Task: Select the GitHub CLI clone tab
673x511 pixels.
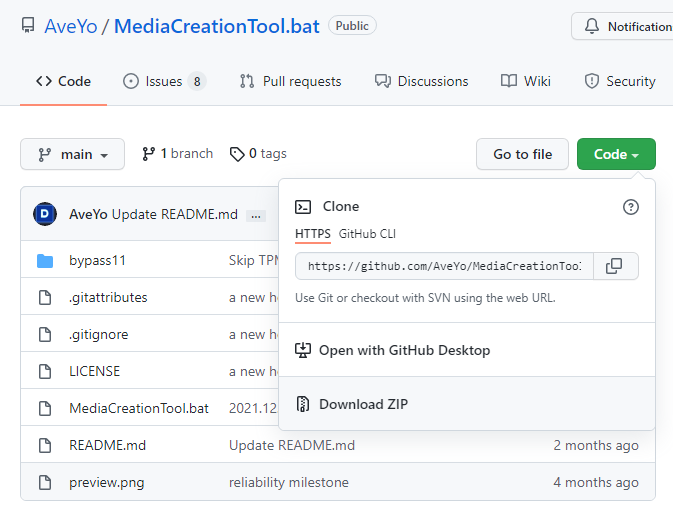Action: tap(367, 234)
